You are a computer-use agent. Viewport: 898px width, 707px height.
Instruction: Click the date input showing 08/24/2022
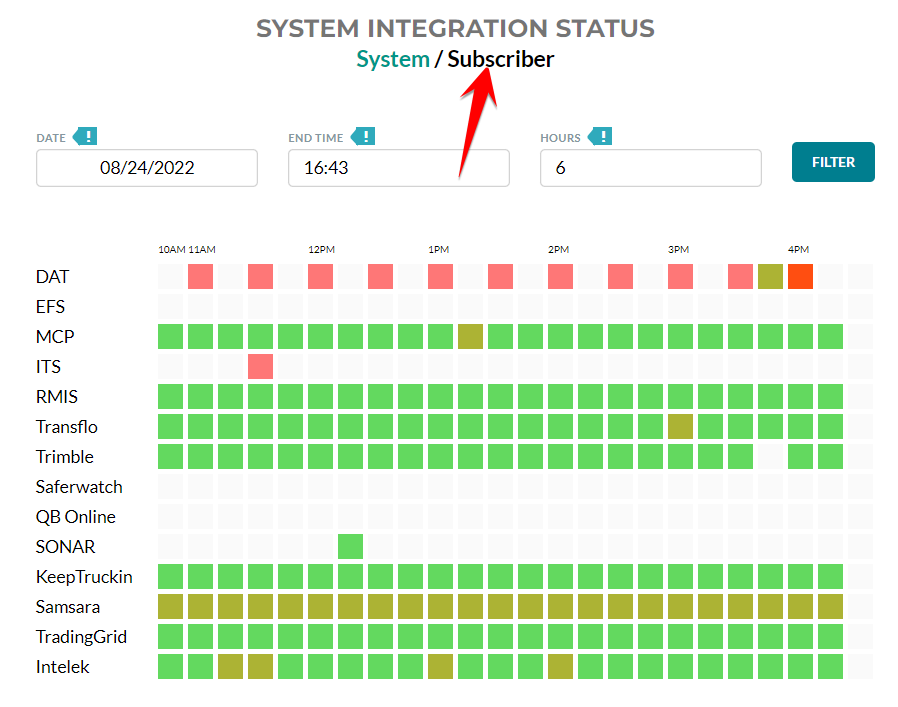pyautogui.click(x=146, y=168)
